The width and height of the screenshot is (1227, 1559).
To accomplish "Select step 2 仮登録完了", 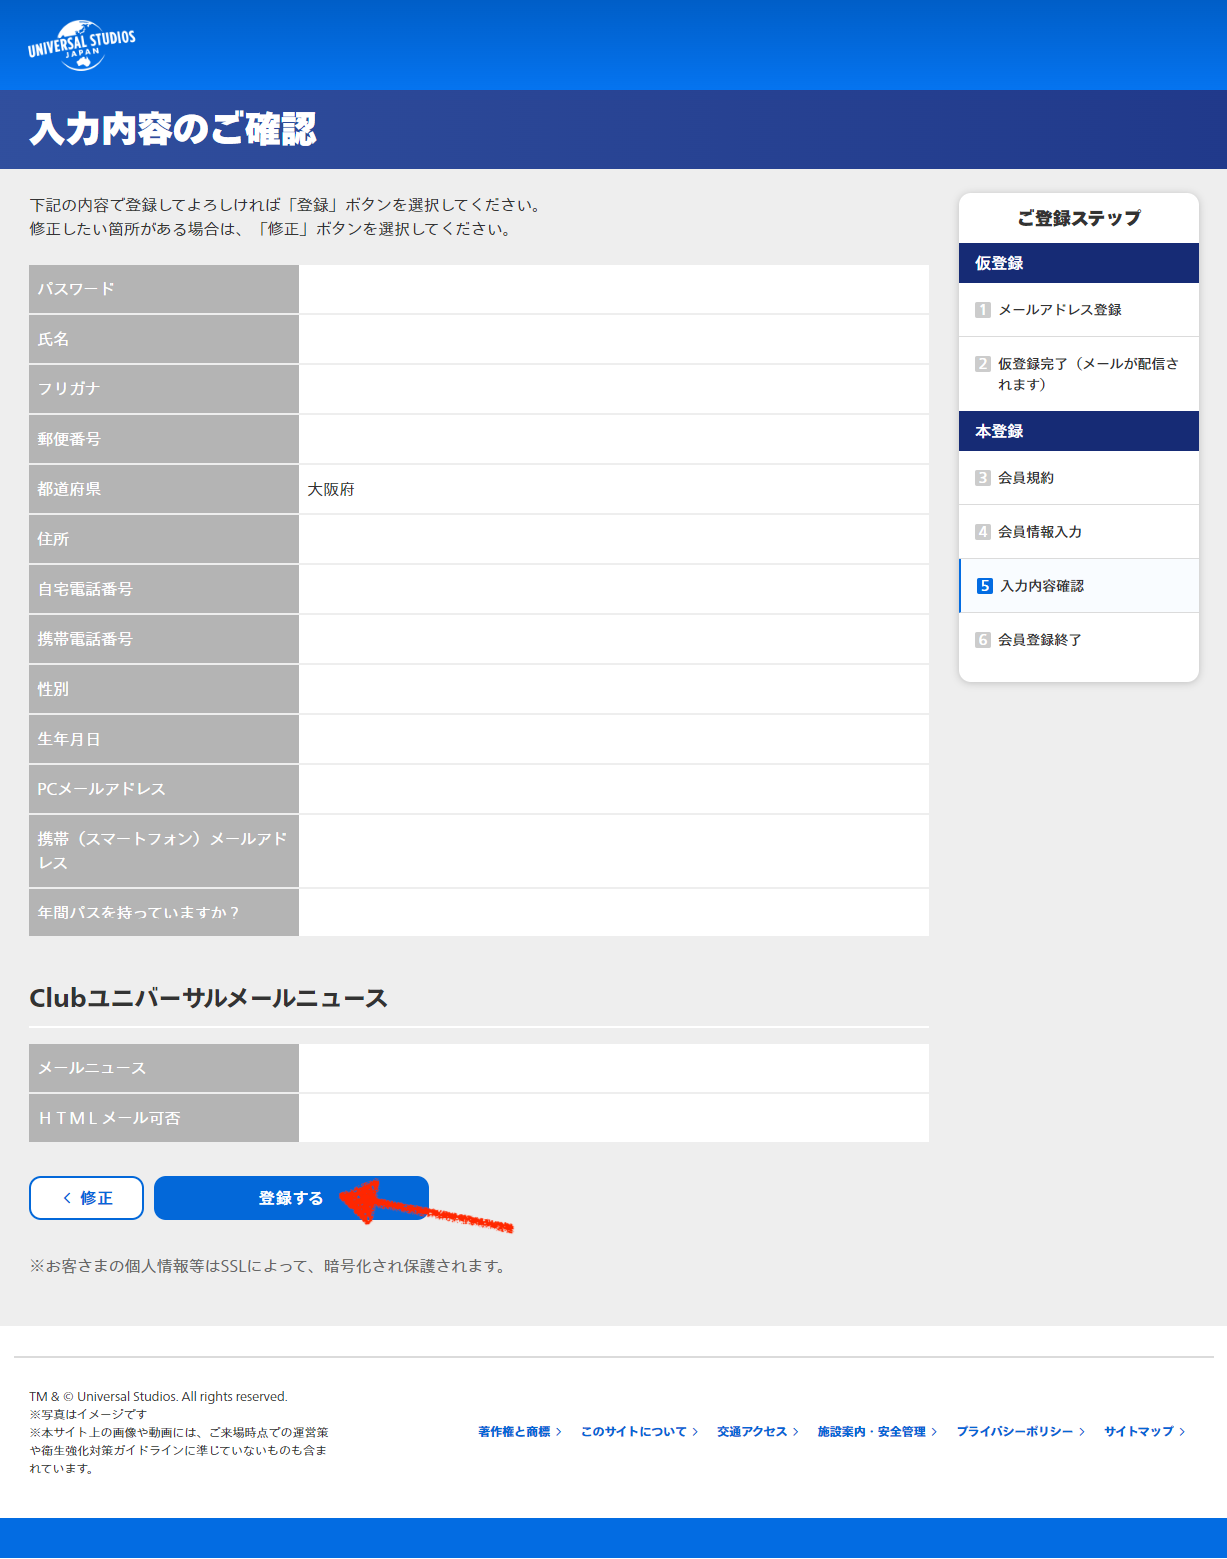I will point(1079,374).
